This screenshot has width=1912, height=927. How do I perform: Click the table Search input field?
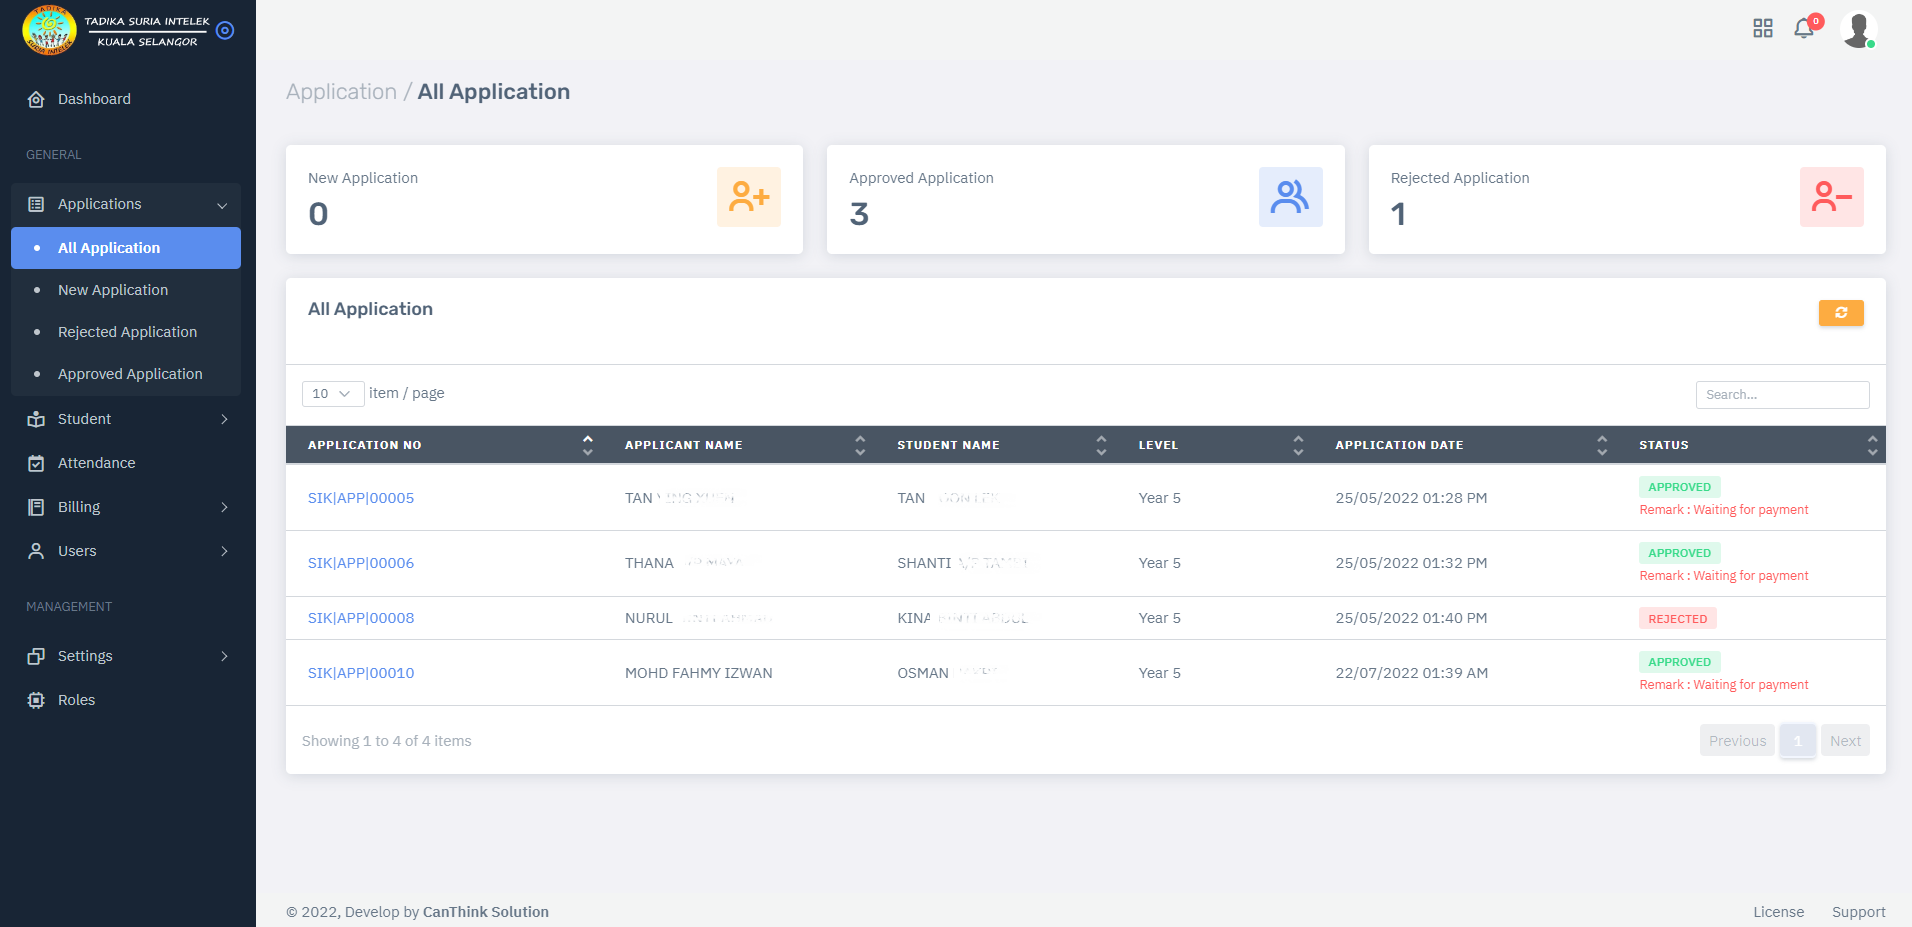click(1781, 395)
